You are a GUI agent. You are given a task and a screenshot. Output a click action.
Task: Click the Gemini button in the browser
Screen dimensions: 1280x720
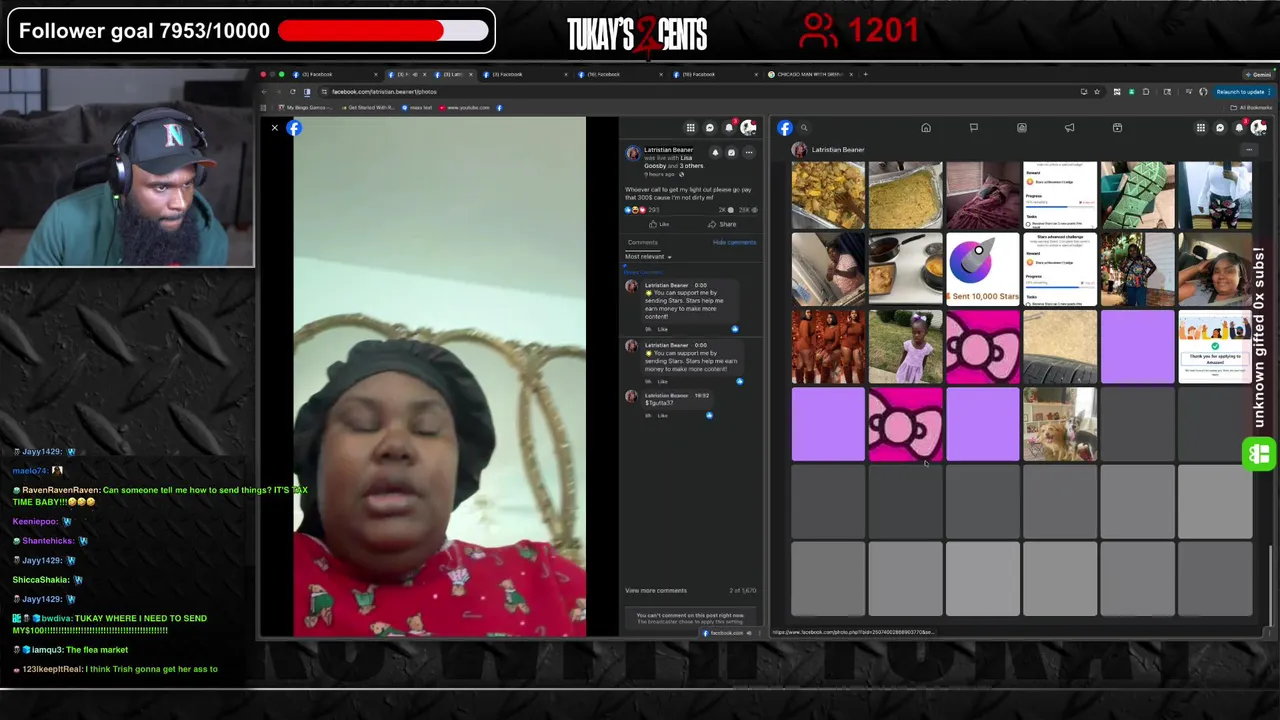coord(1258,74)
